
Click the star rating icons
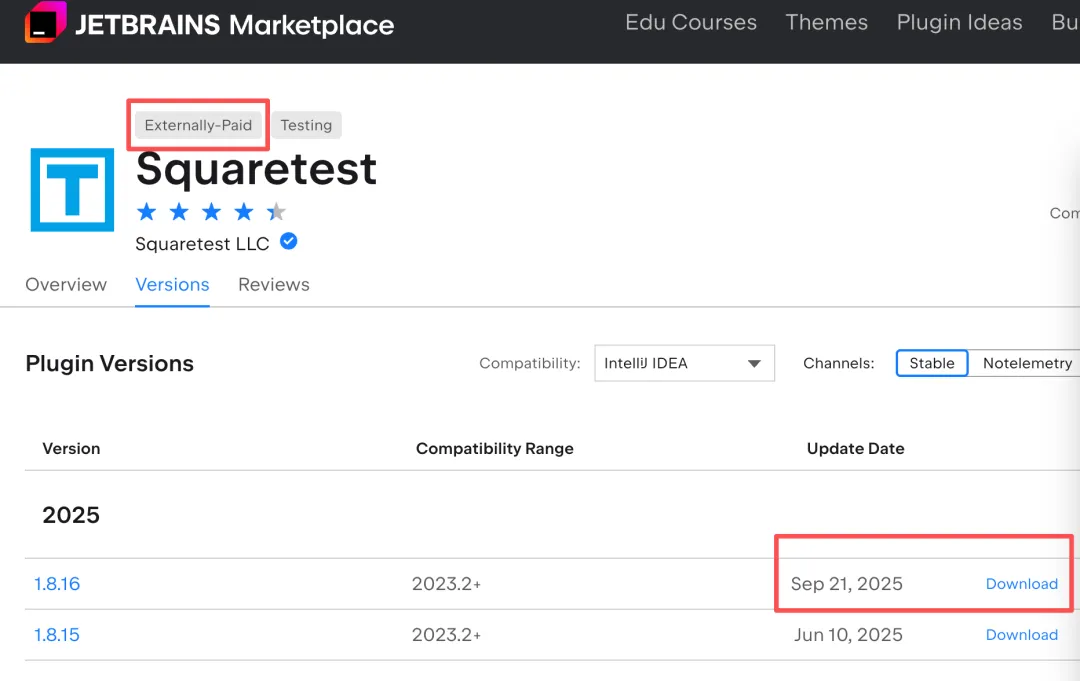211,211
